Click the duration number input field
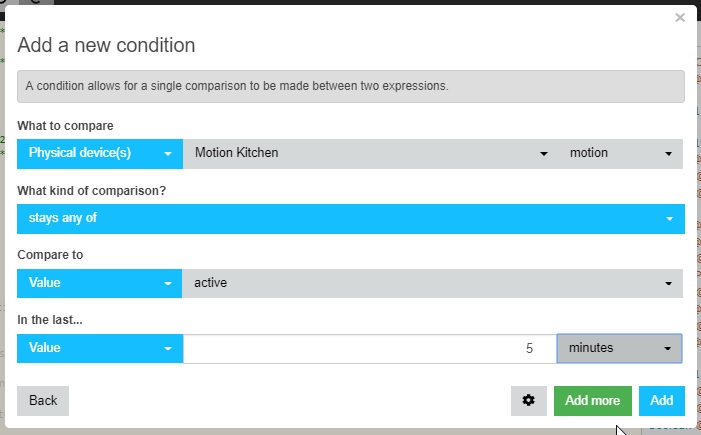This screenshot has width=701, height=435. coord(370,348)
